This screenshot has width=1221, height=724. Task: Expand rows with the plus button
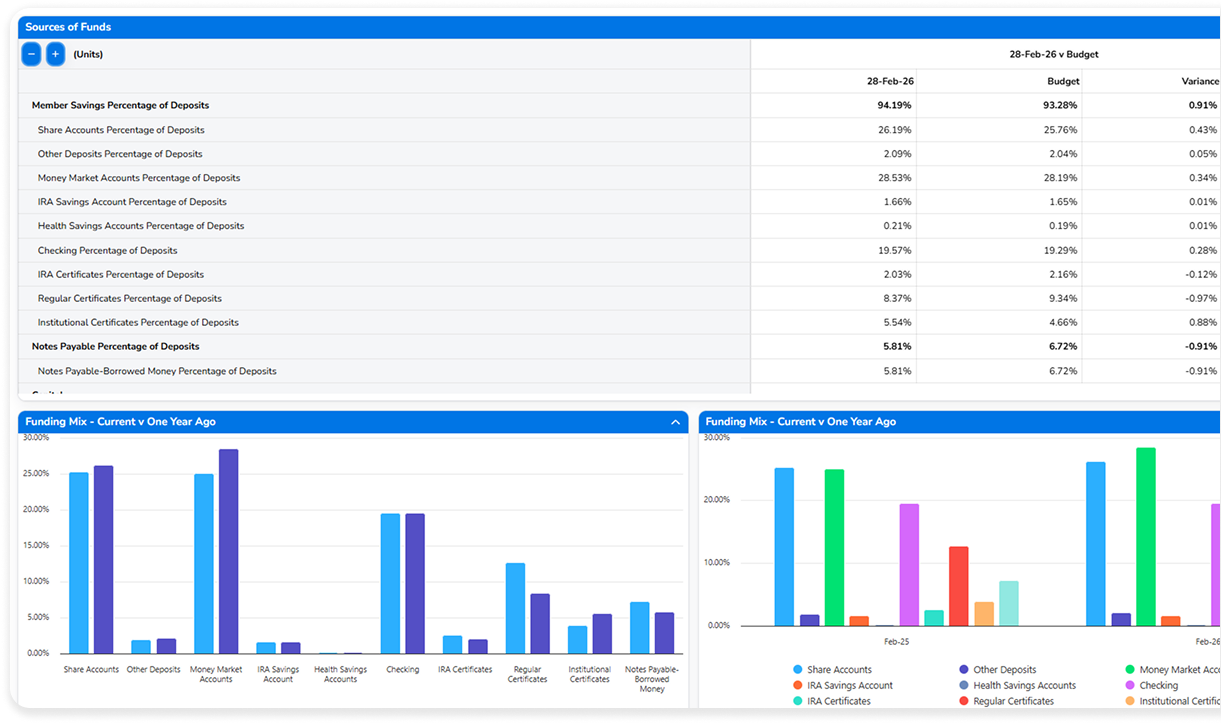click(56, 54)
